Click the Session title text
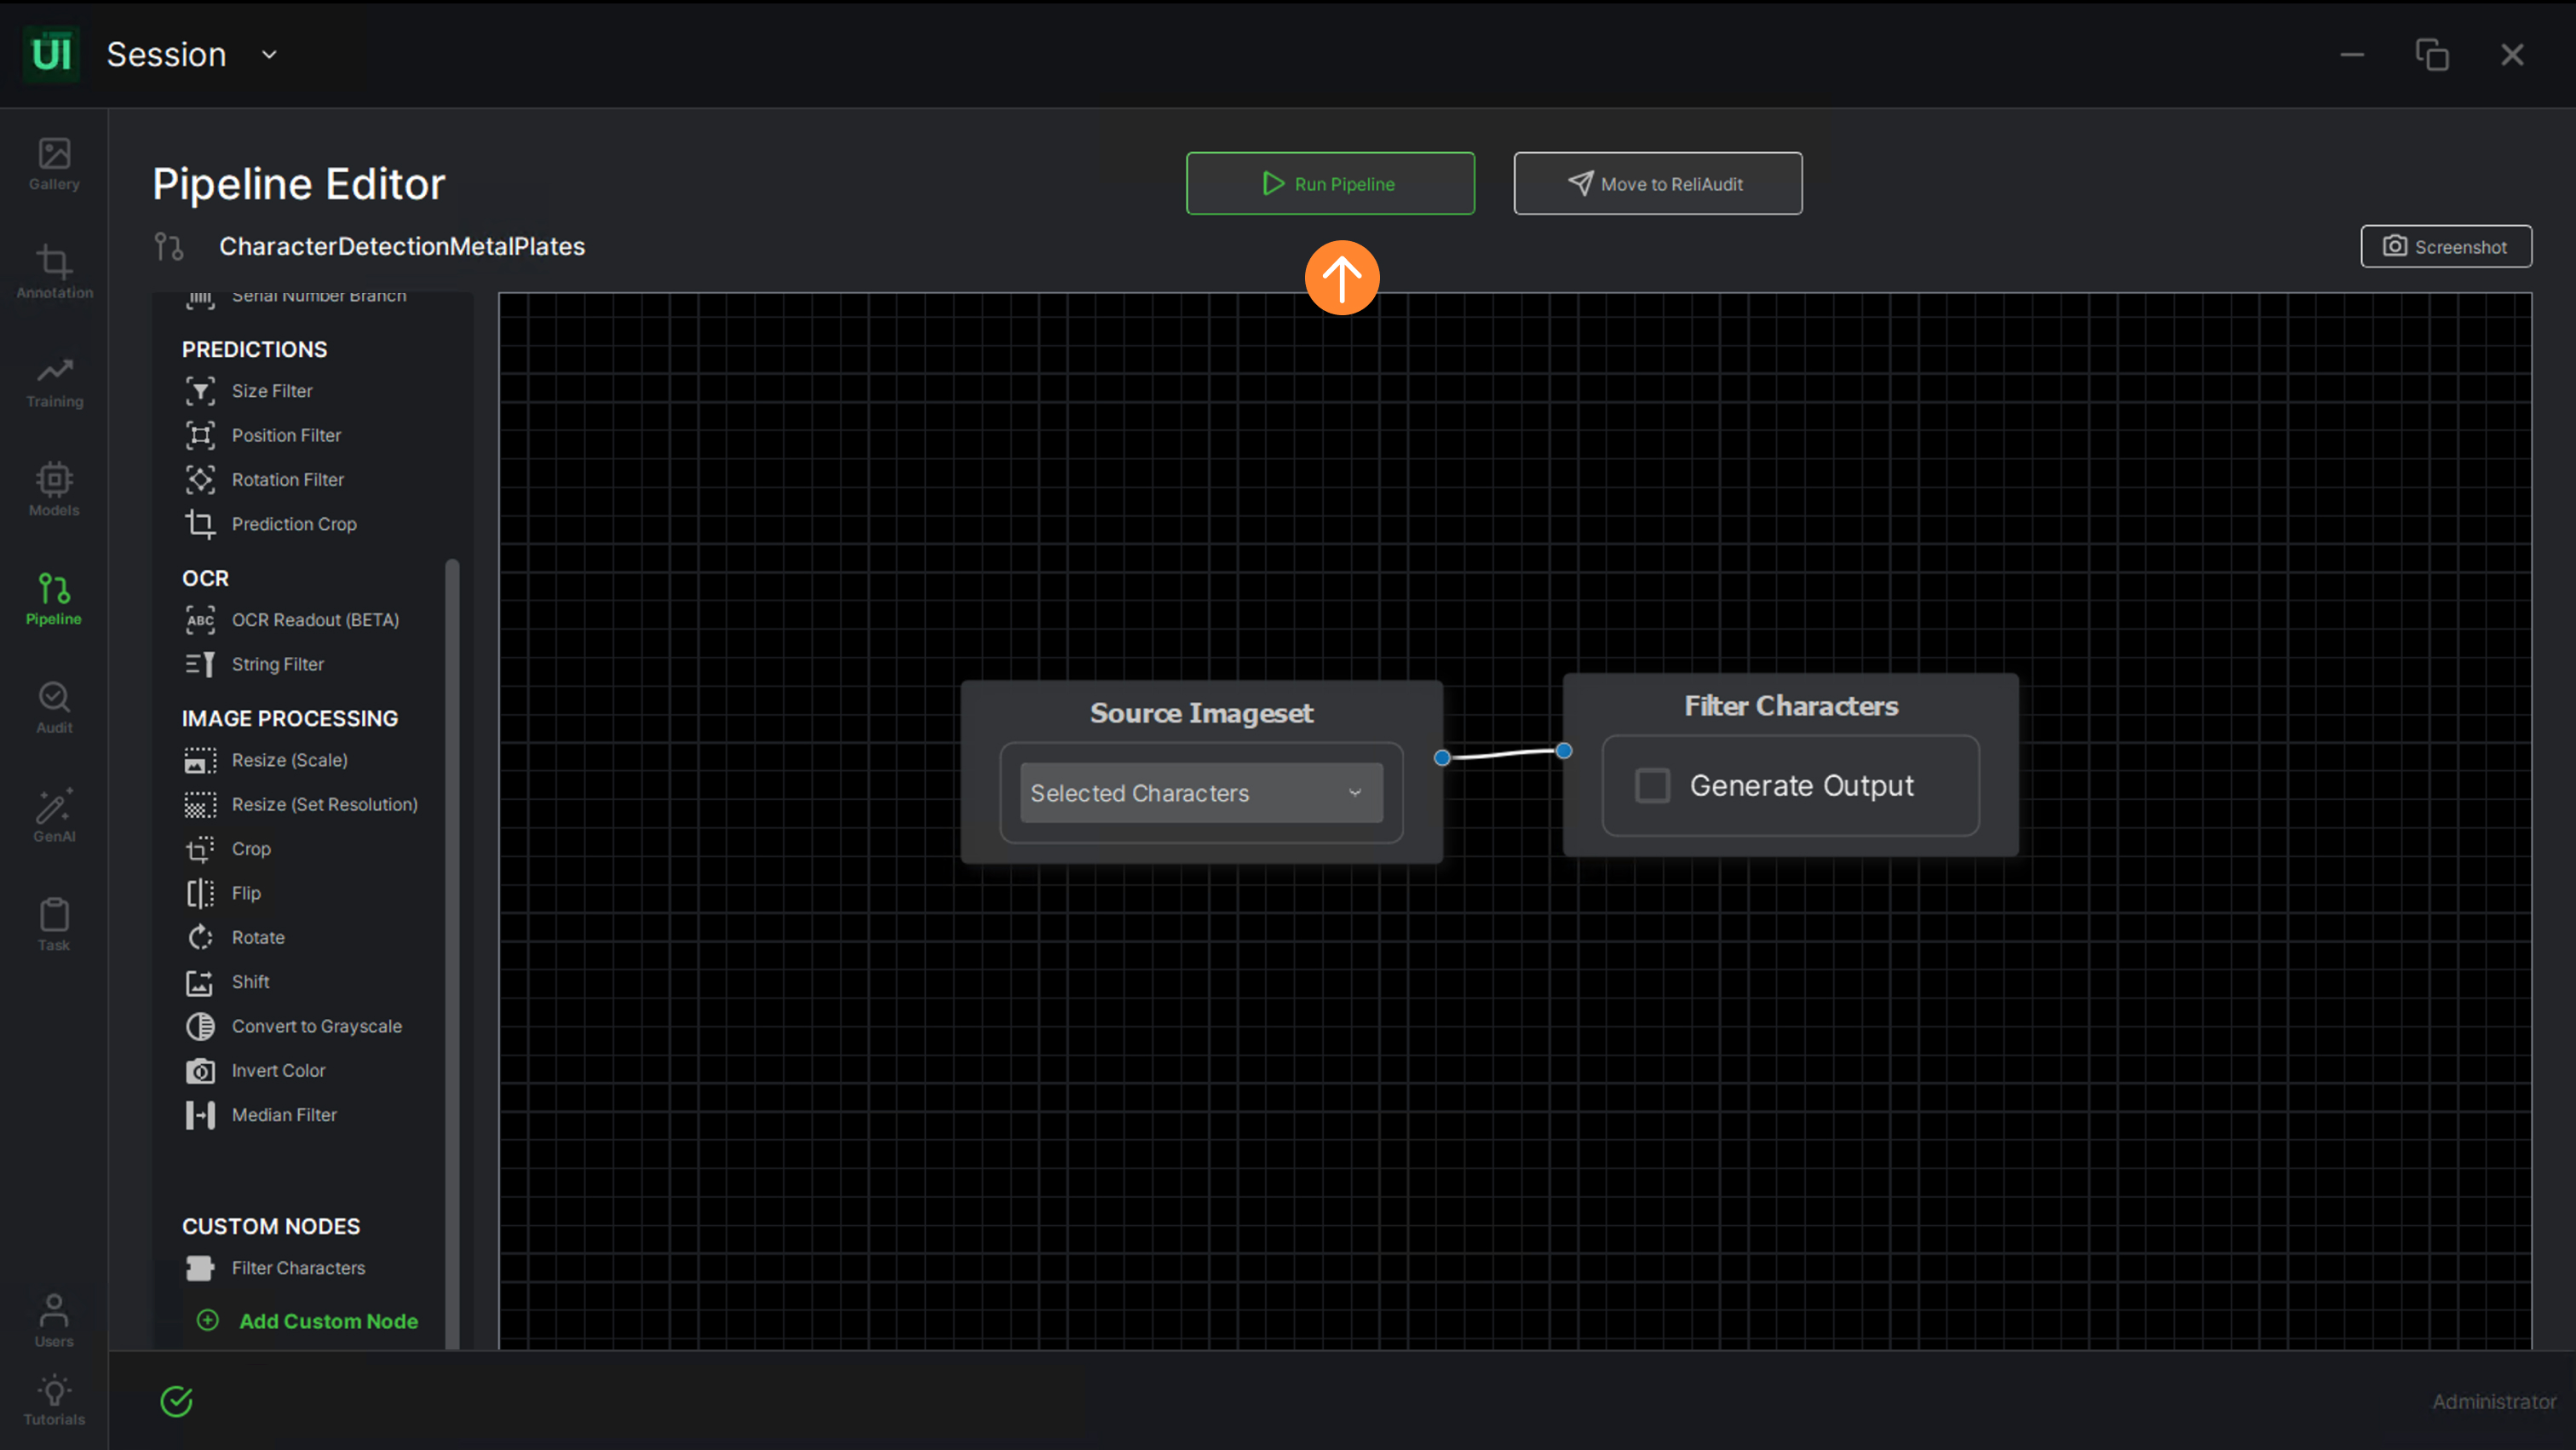2576x1450 pixels. pos(167,54)
